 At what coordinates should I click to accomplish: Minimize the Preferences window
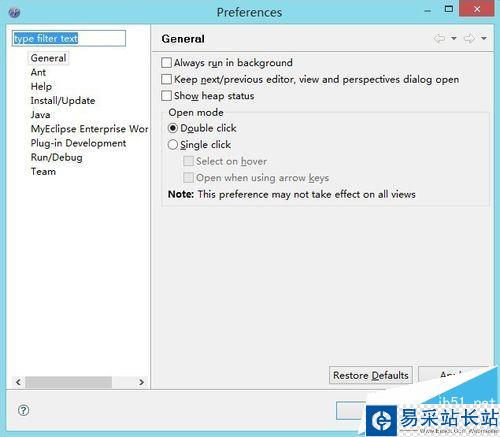[428, 11]
